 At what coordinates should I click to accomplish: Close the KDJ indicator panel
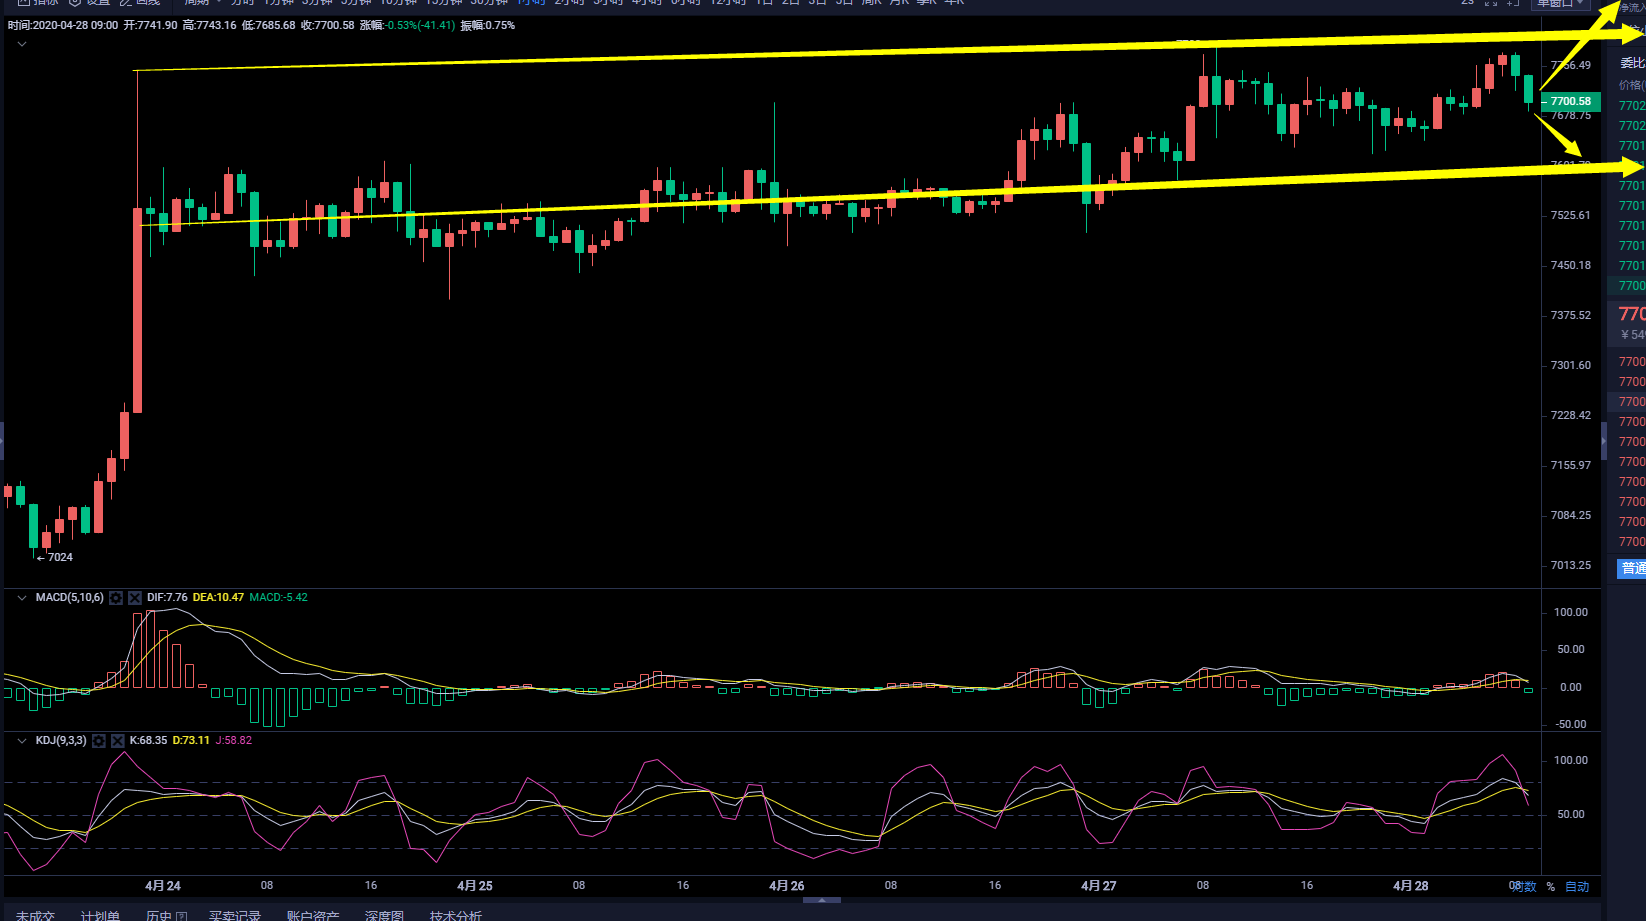tap(117, 741)
